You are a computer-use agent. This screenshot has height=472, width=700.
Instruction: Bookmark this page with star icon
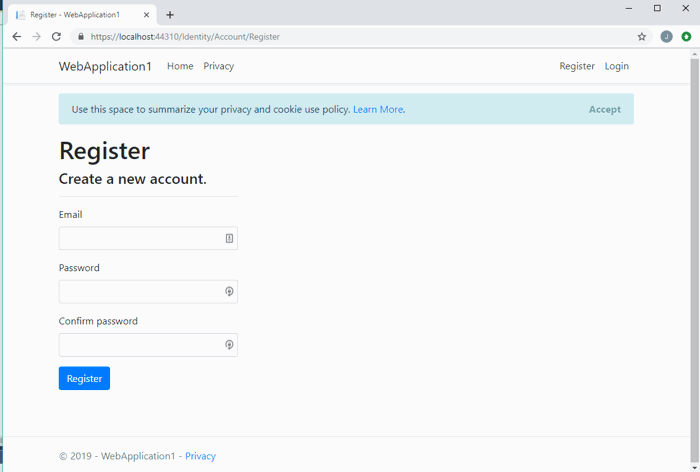coord(642,37)
